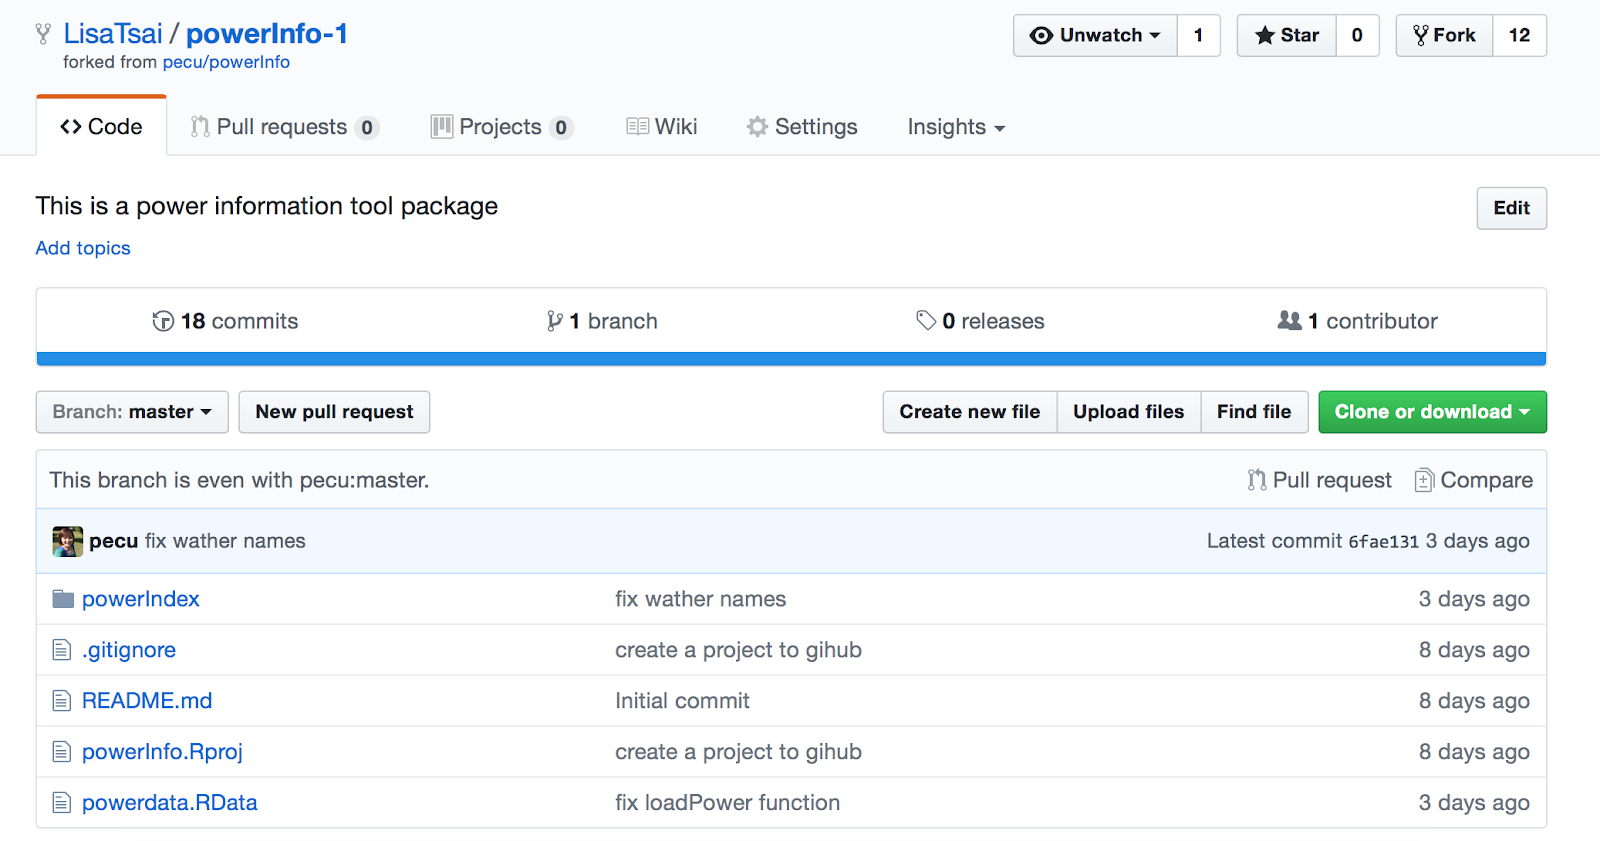1600x841 pixels.
Task: Click the tag icon next to 0 releases
Action: 926,320
